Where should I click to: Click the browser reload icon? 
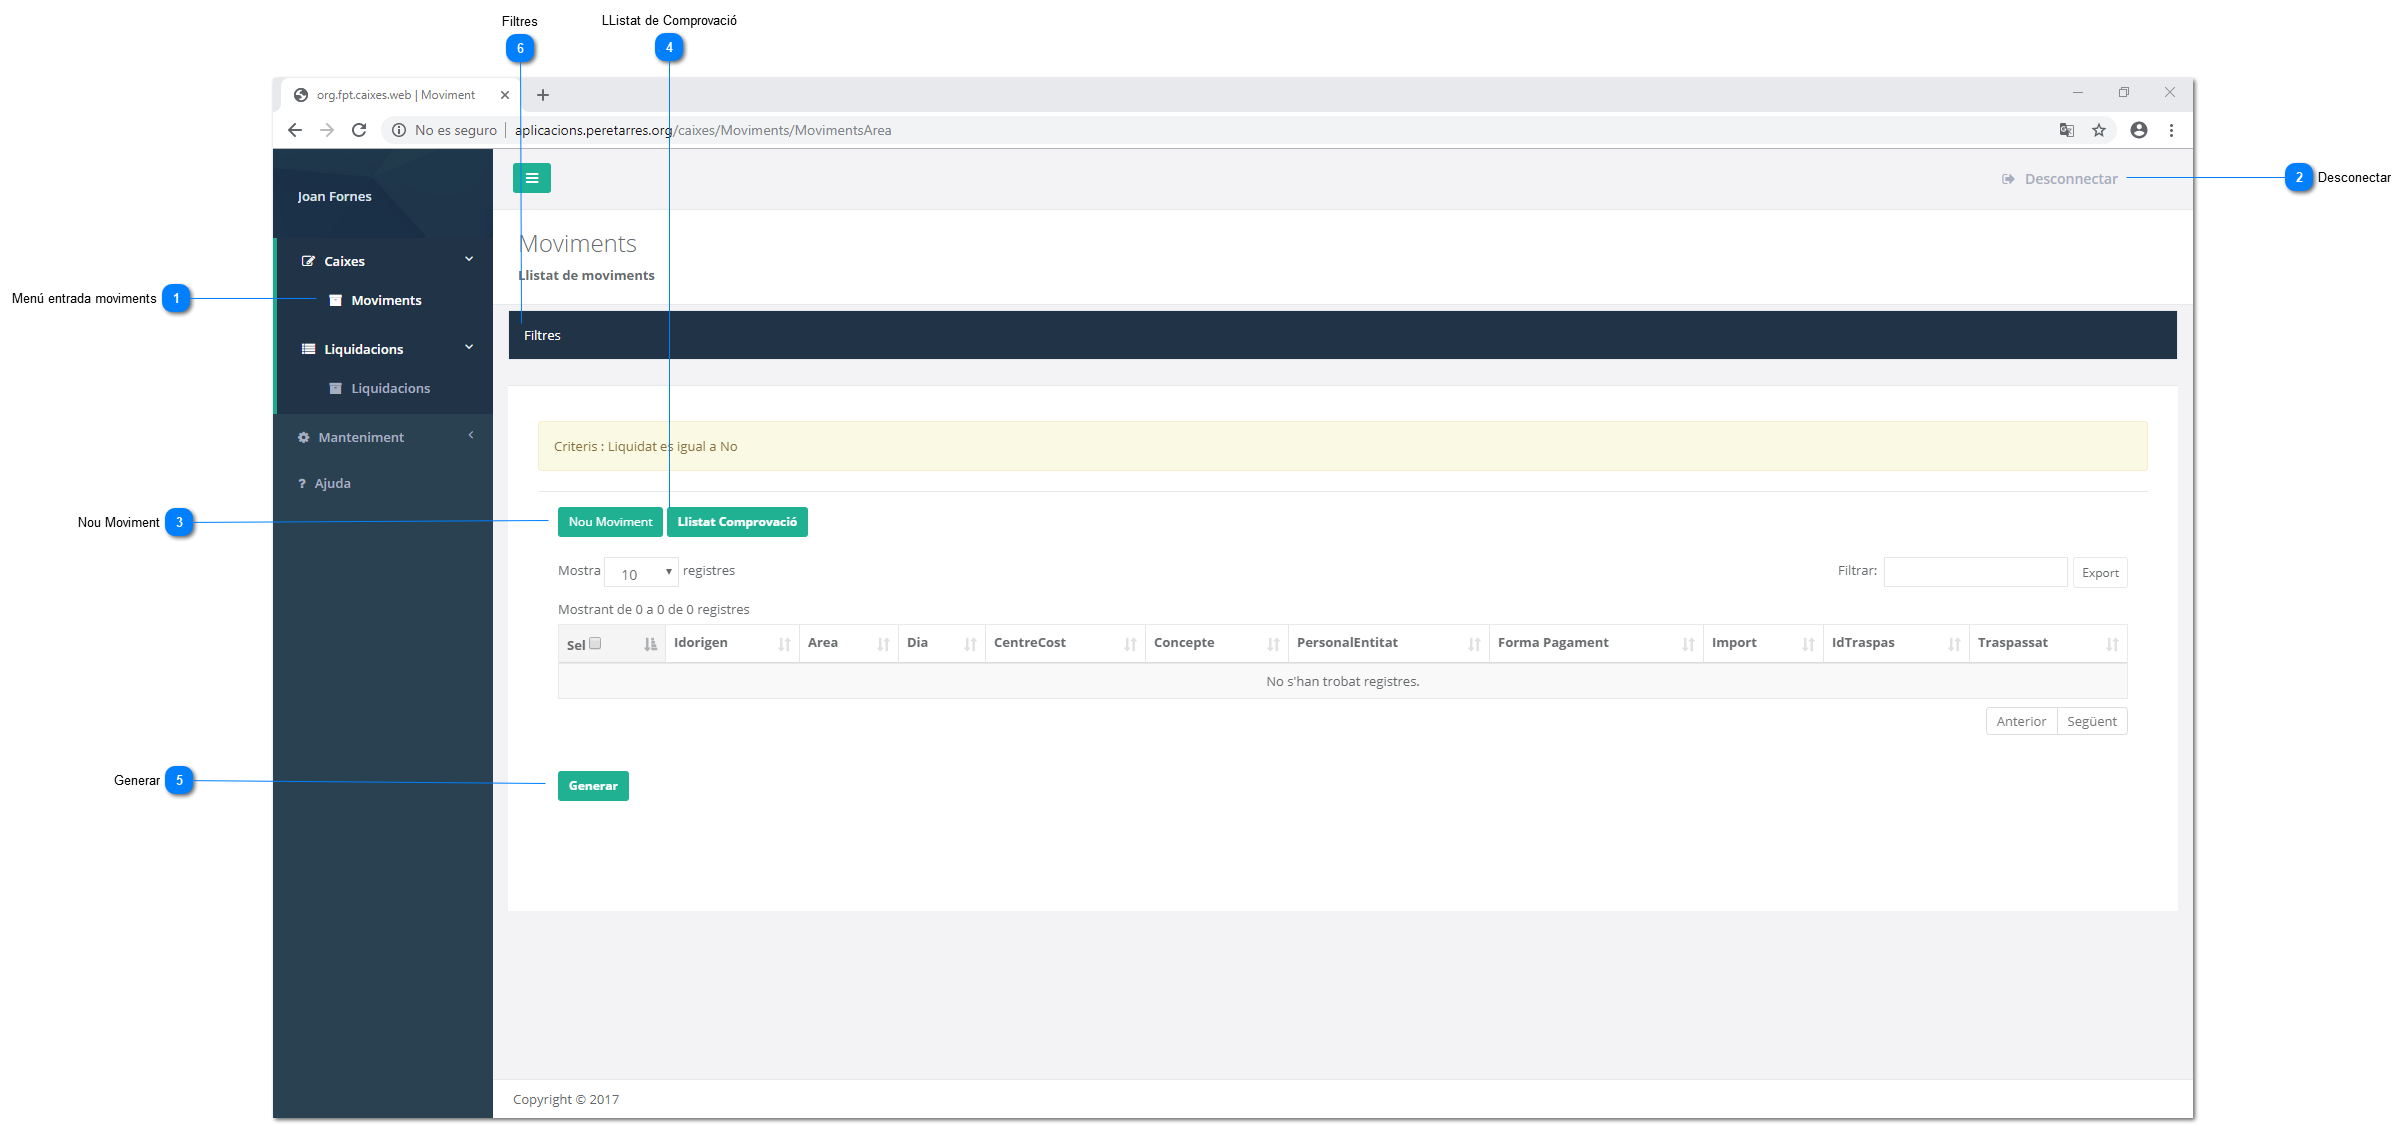click(359, 130)
